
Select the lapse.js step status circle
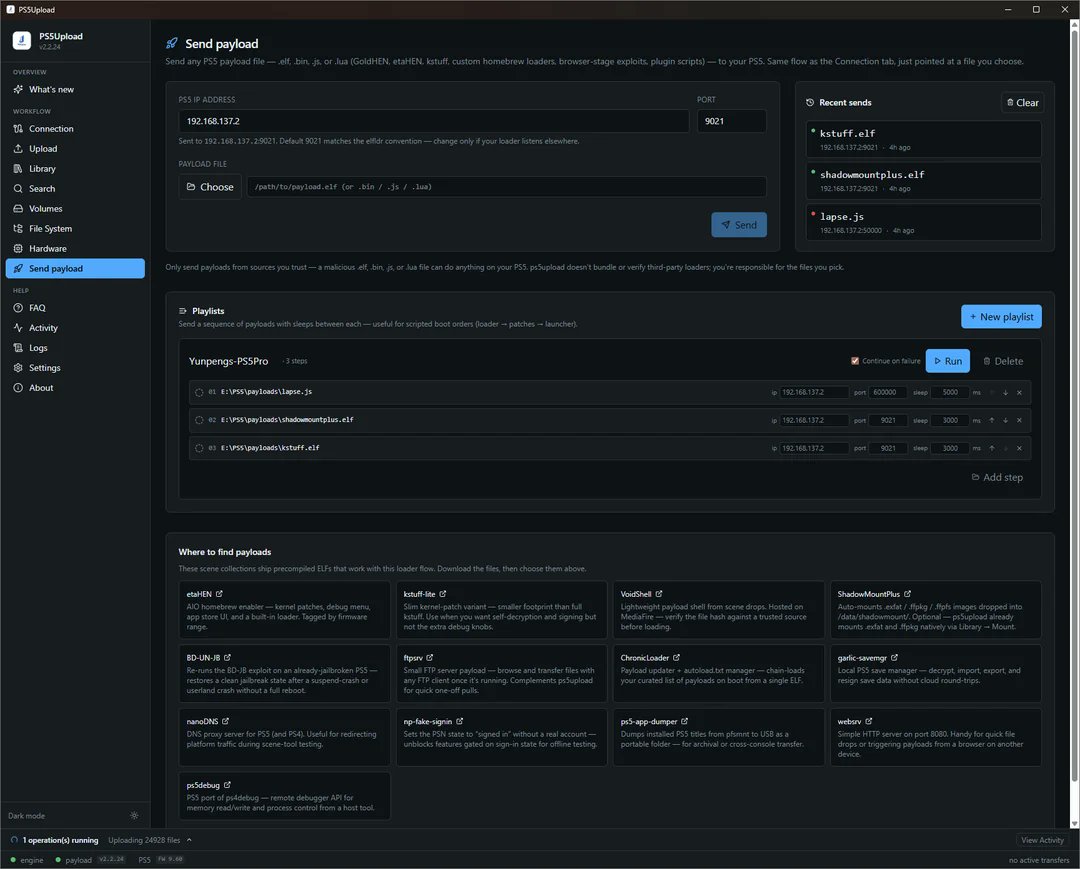[199, 392]
